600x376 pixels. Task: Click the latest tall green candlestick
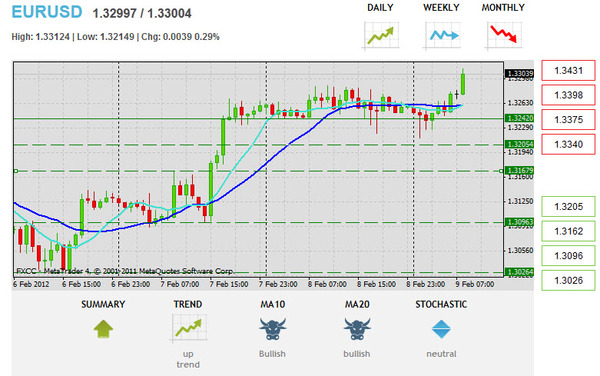[x=463, y=83]
